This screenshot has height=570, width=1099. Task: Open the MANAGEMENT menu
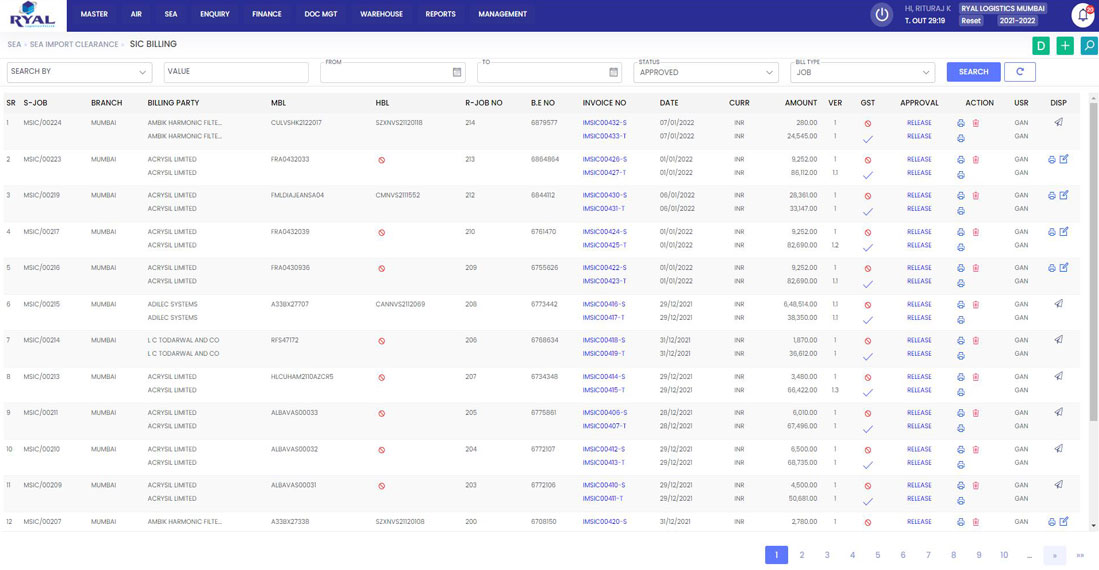click(x=503, y=14)
